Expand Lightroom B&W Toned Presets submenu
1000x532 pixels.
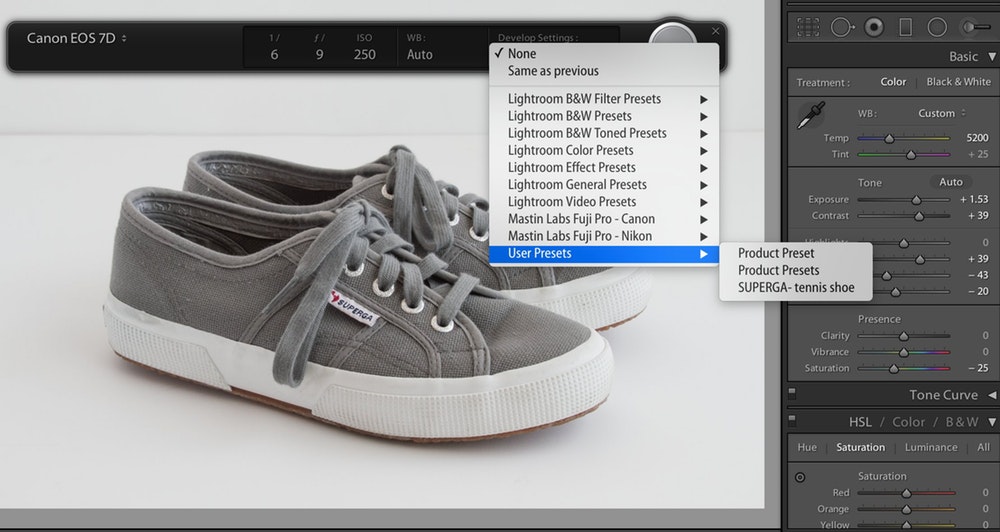[x=603, y=133]
